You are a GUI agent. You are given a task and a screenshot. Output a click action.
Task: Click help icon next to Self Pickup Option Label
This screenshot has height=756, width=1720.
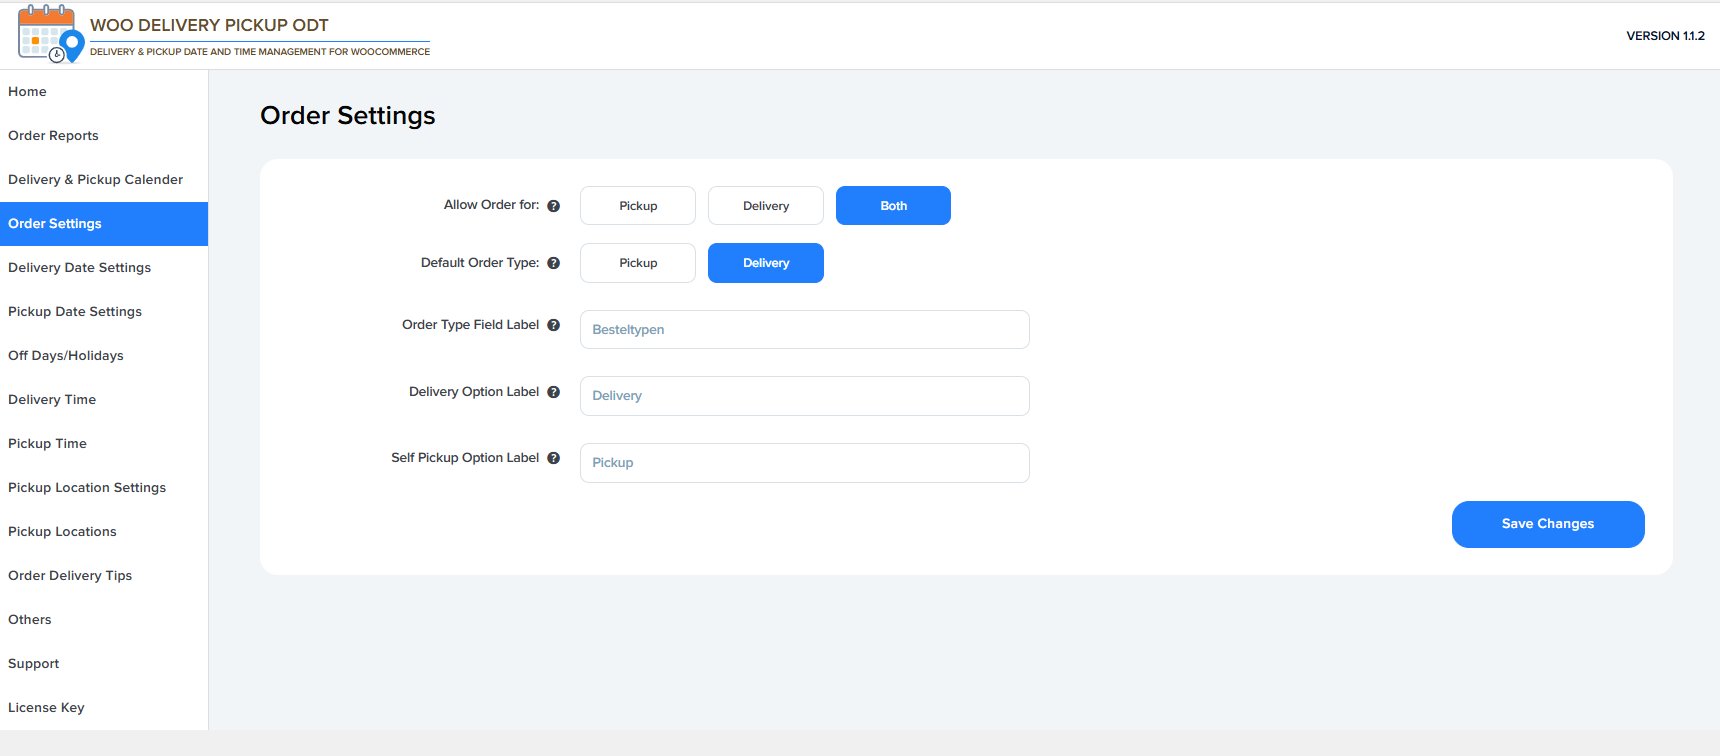553,458
